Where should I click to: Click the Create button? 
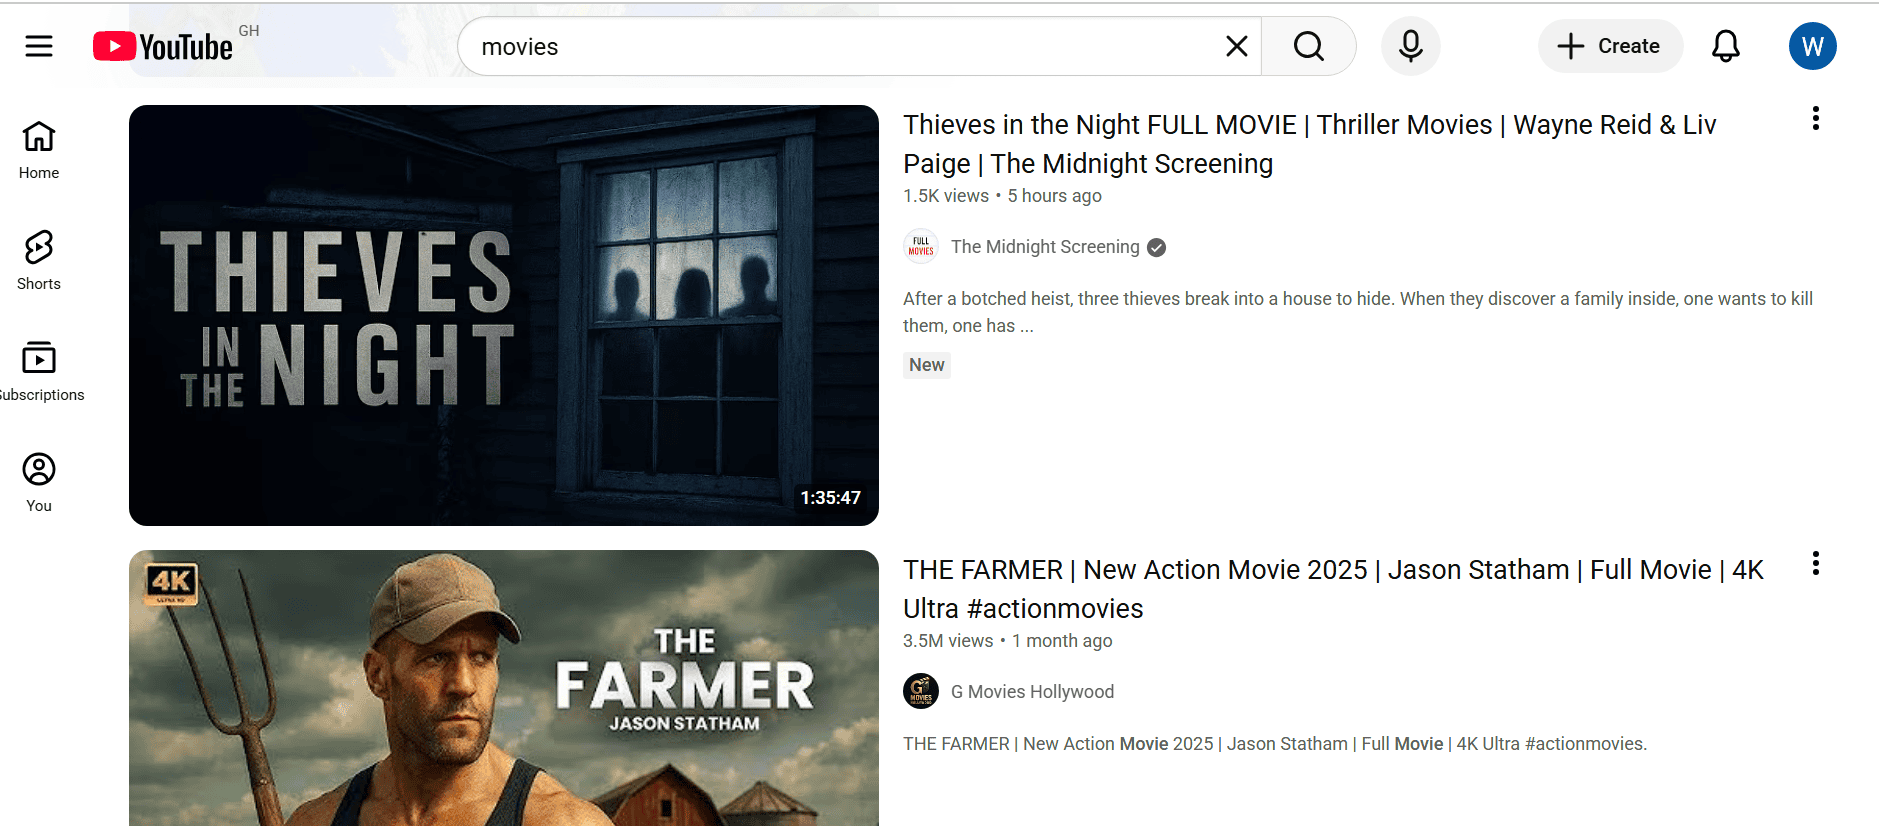[x=1610, y=46]
